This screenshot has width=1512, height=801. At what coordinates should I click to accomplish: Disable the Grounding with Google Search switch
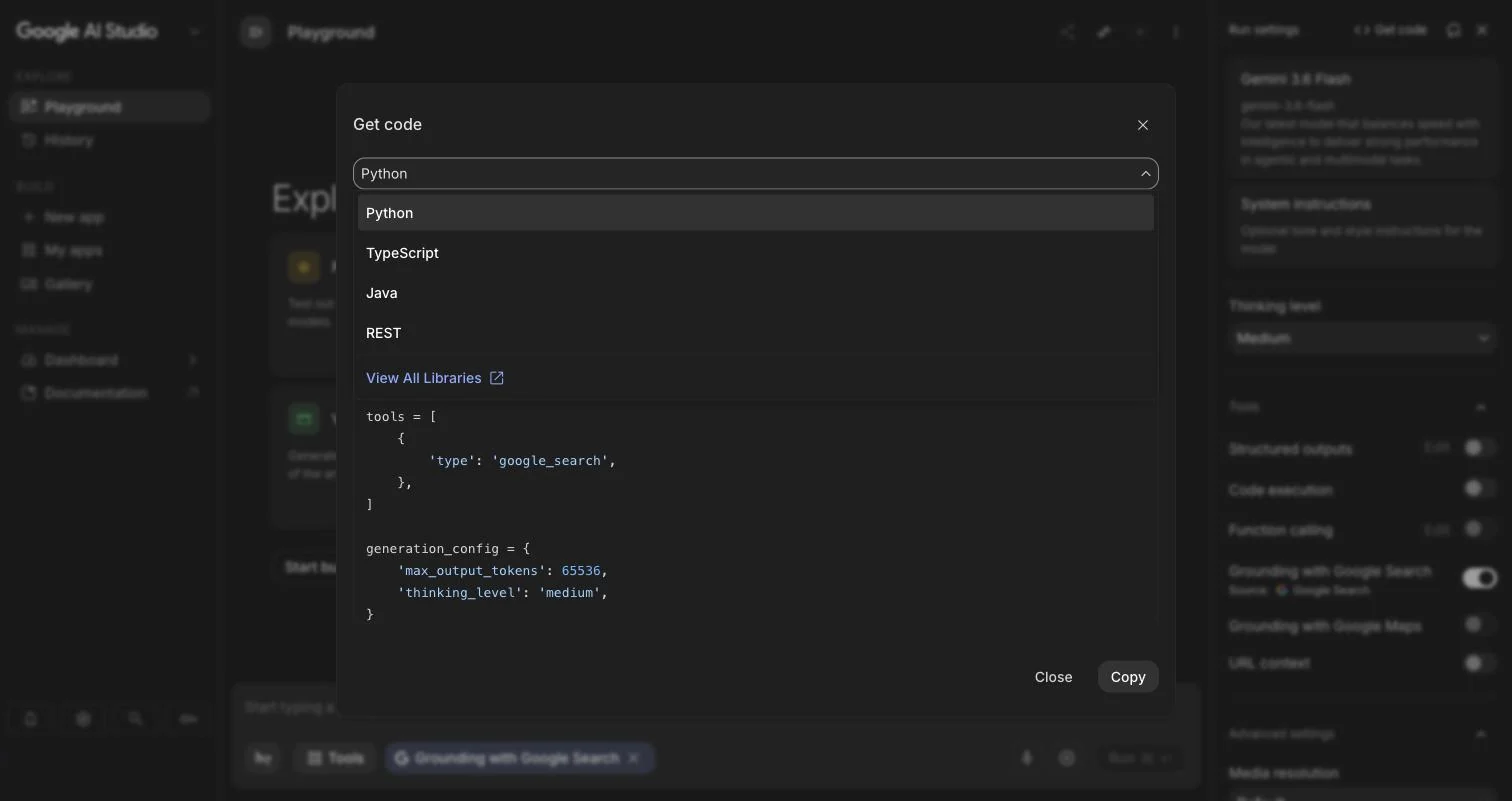pyautogui.click(x=1480, y=578)
